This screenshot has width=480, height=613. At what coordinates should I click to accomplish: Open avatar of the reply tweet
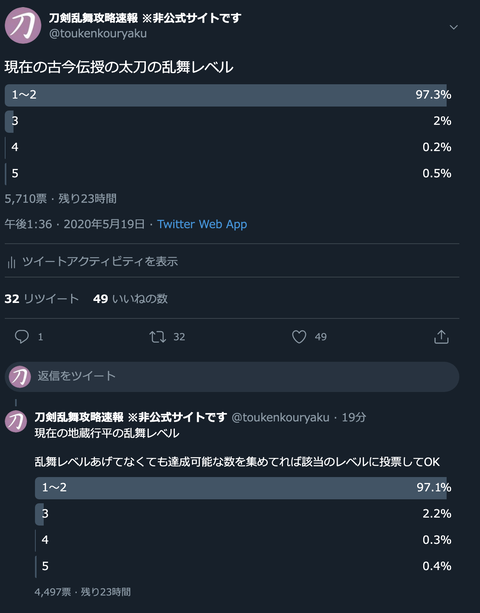click(16, 421)
